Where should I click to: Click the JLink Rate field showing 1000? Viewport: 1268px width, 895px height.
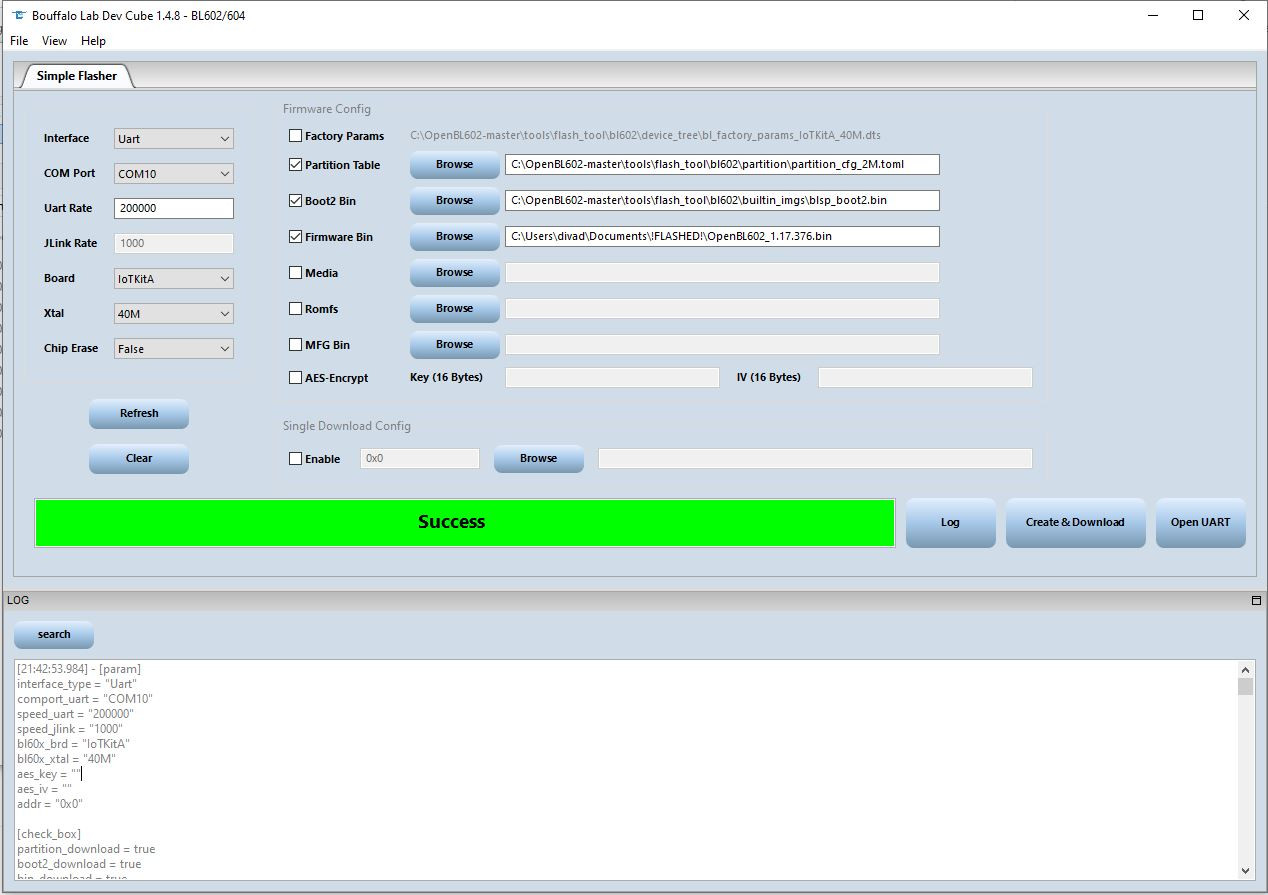[x=174, y=243]
